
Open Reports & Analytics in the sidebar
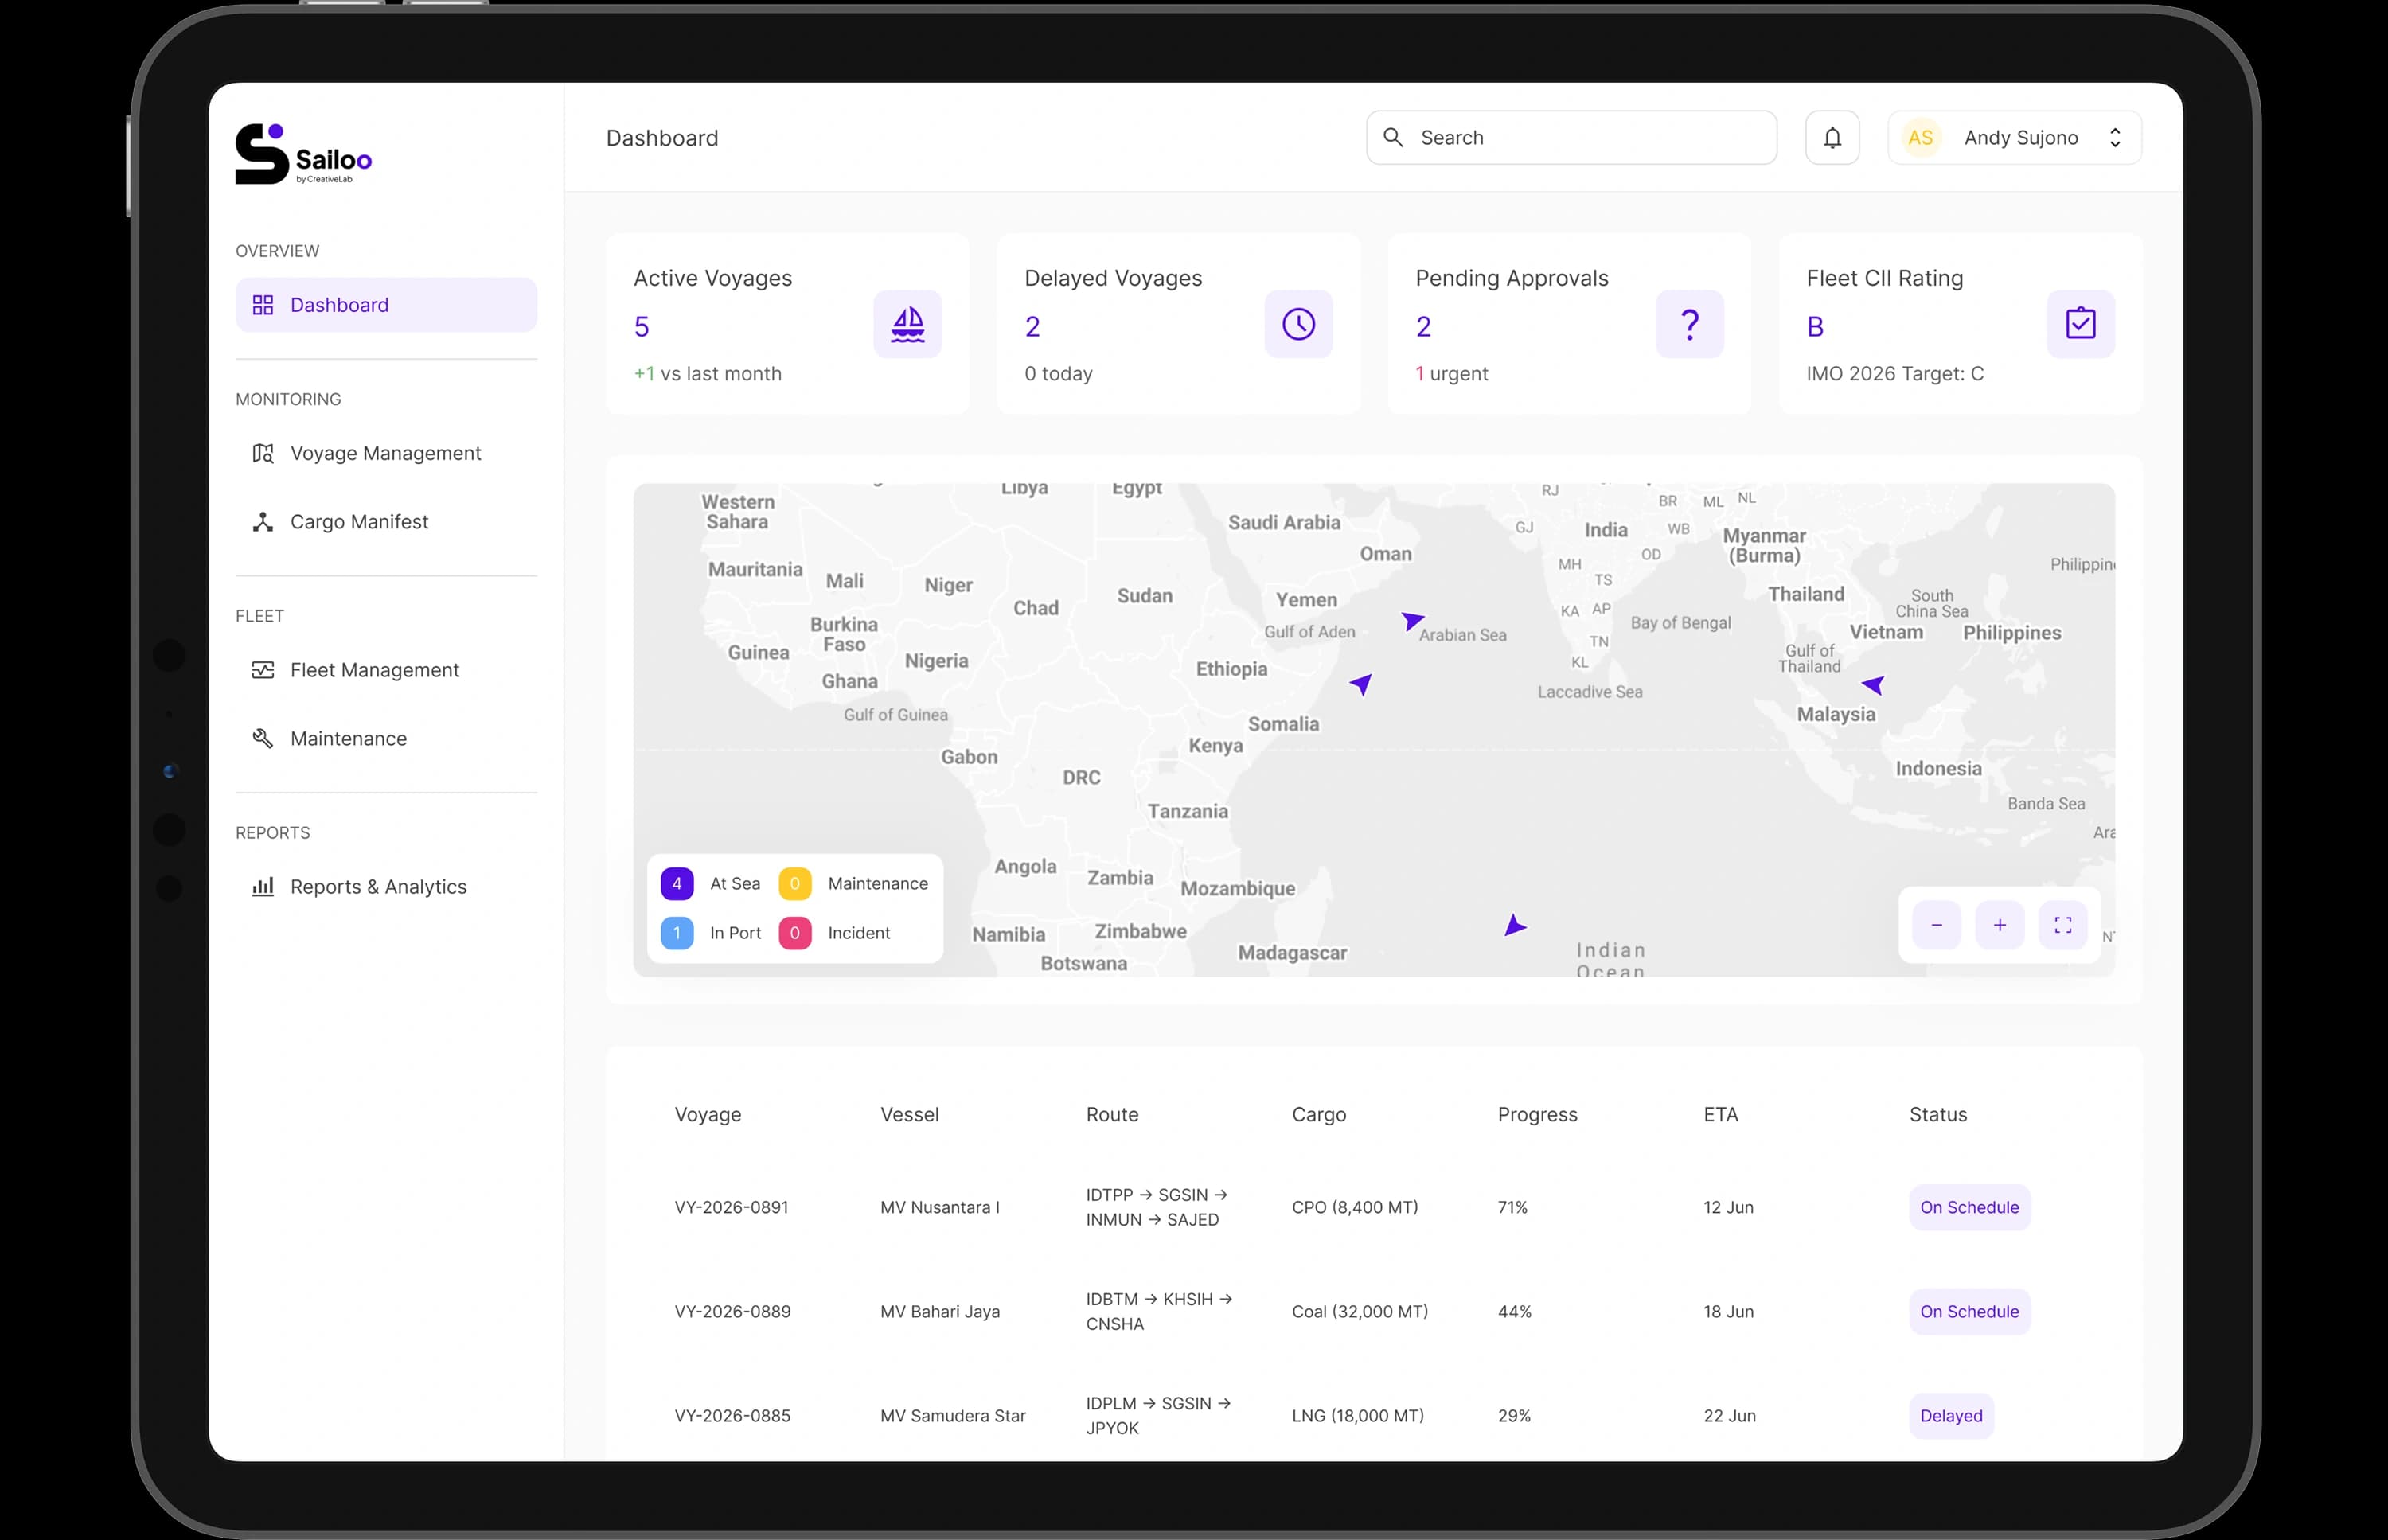(x=386, y=887)
